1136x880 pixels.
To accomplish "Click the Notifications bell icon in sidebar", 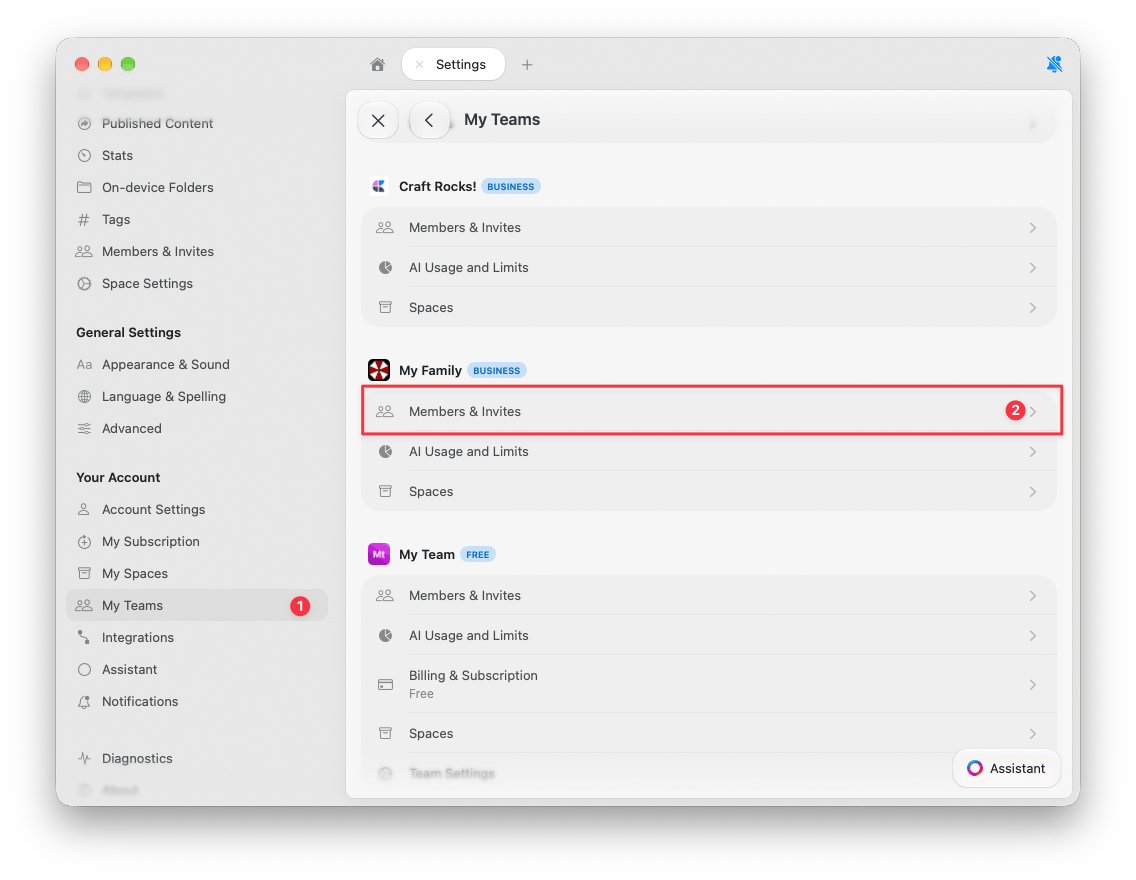I will click(x=84, y=701).
